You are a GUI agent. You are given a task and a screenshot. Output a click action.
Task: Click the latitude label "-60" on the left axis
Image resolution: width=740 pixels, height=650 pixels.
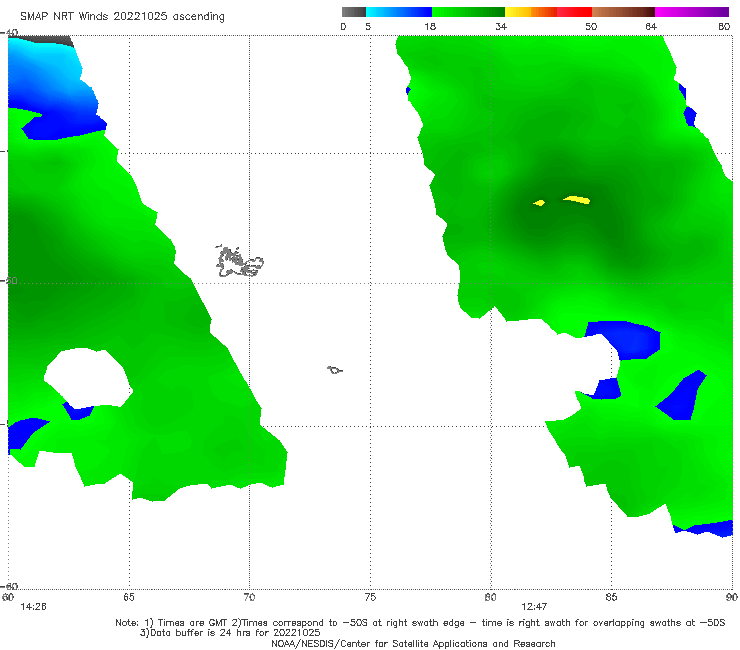click(9, 586)
